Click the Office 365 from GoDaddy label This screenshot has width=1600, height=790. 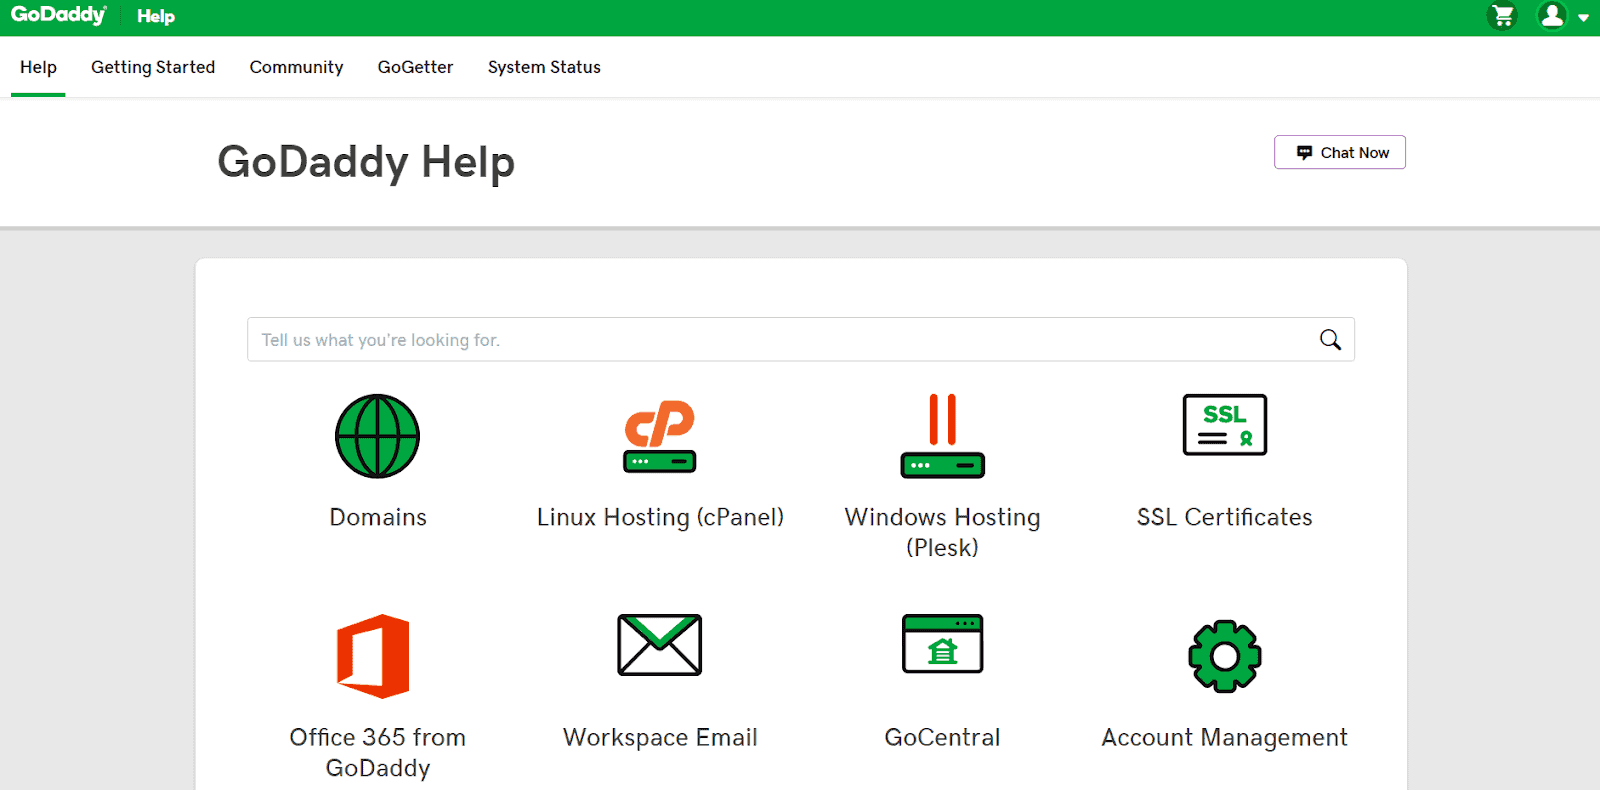point(378,752)
